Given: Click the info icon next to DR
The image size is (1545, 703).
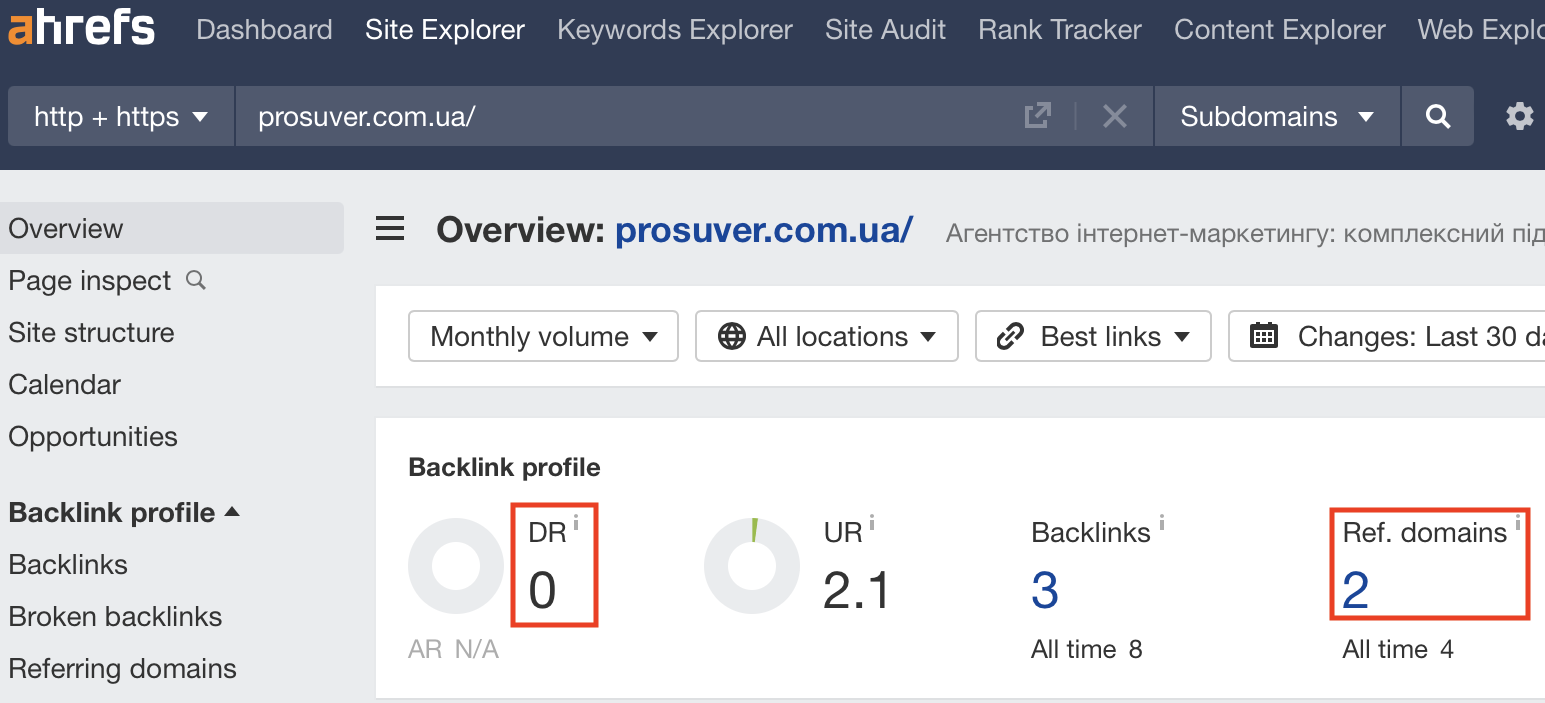Looking at the screenshot, I should (x=577, y=521).
